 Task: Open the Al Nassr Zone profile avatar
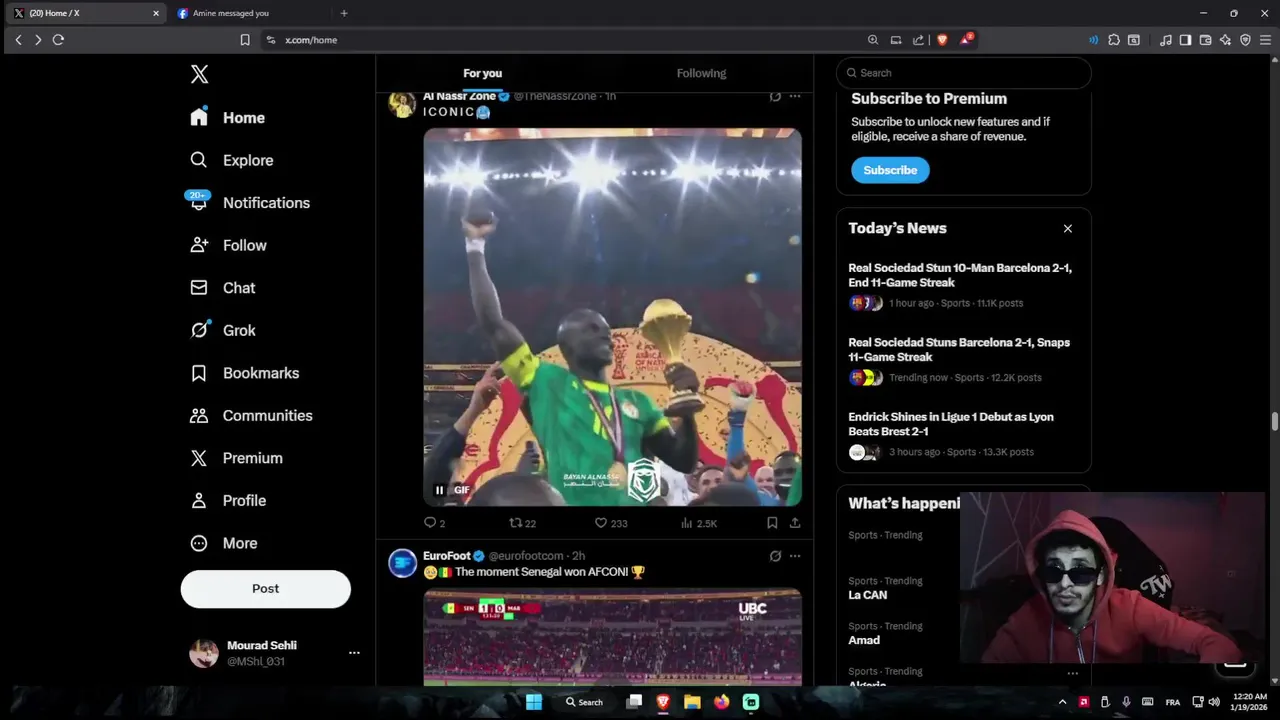402,104
